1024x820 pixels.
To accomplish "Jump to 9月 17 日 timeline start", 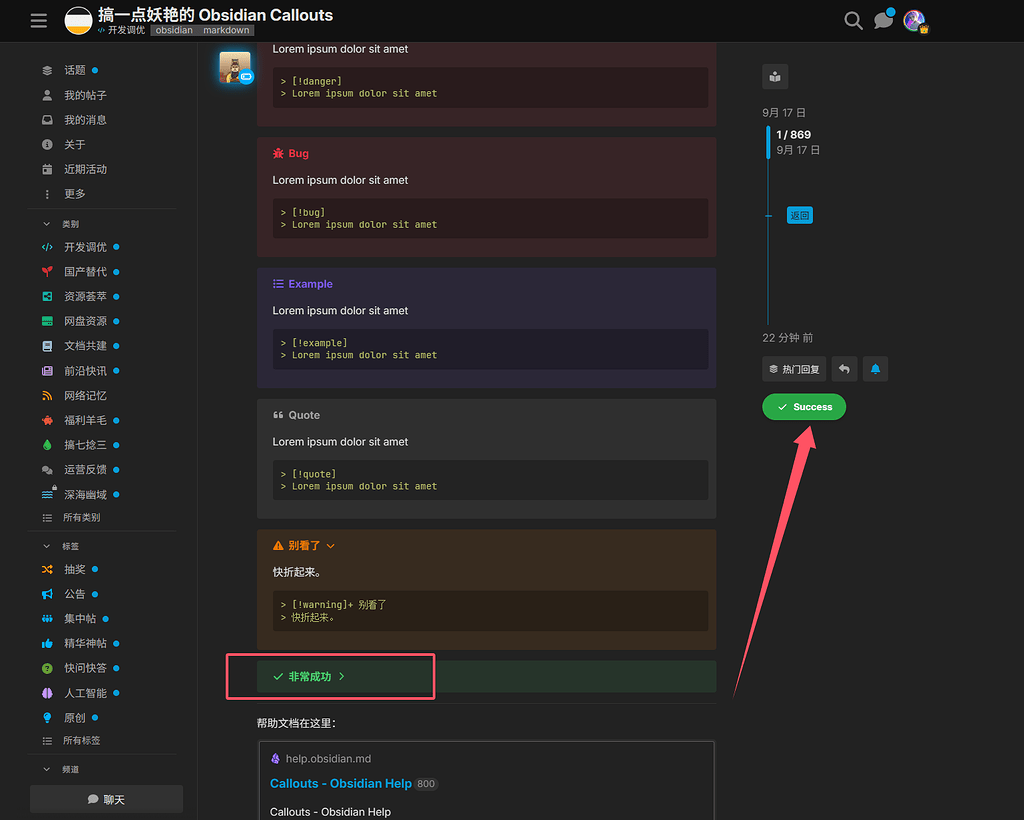I will tap(784, 113).
